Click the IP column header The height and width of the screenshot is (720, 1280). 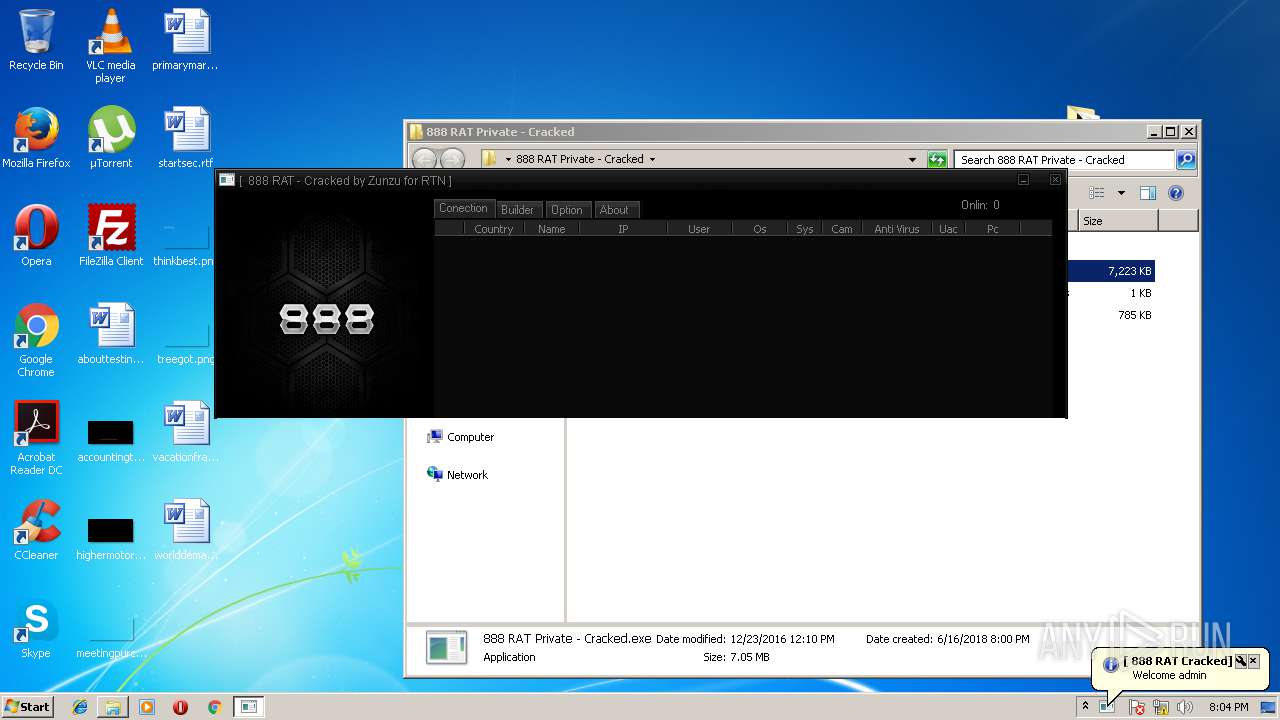pos(623,229)
